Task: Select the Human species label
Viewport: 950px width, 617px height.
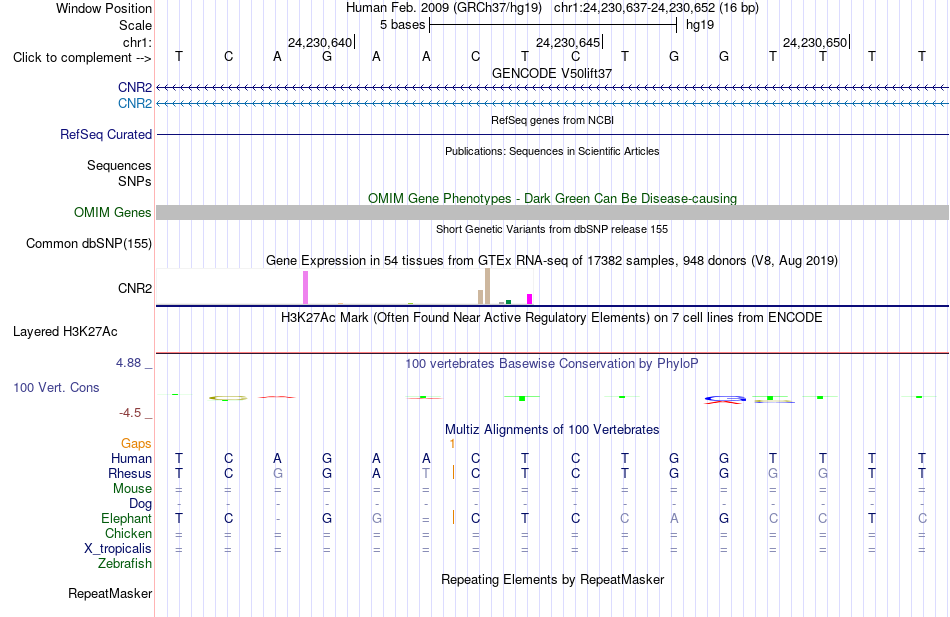Action: click(131, 458)
